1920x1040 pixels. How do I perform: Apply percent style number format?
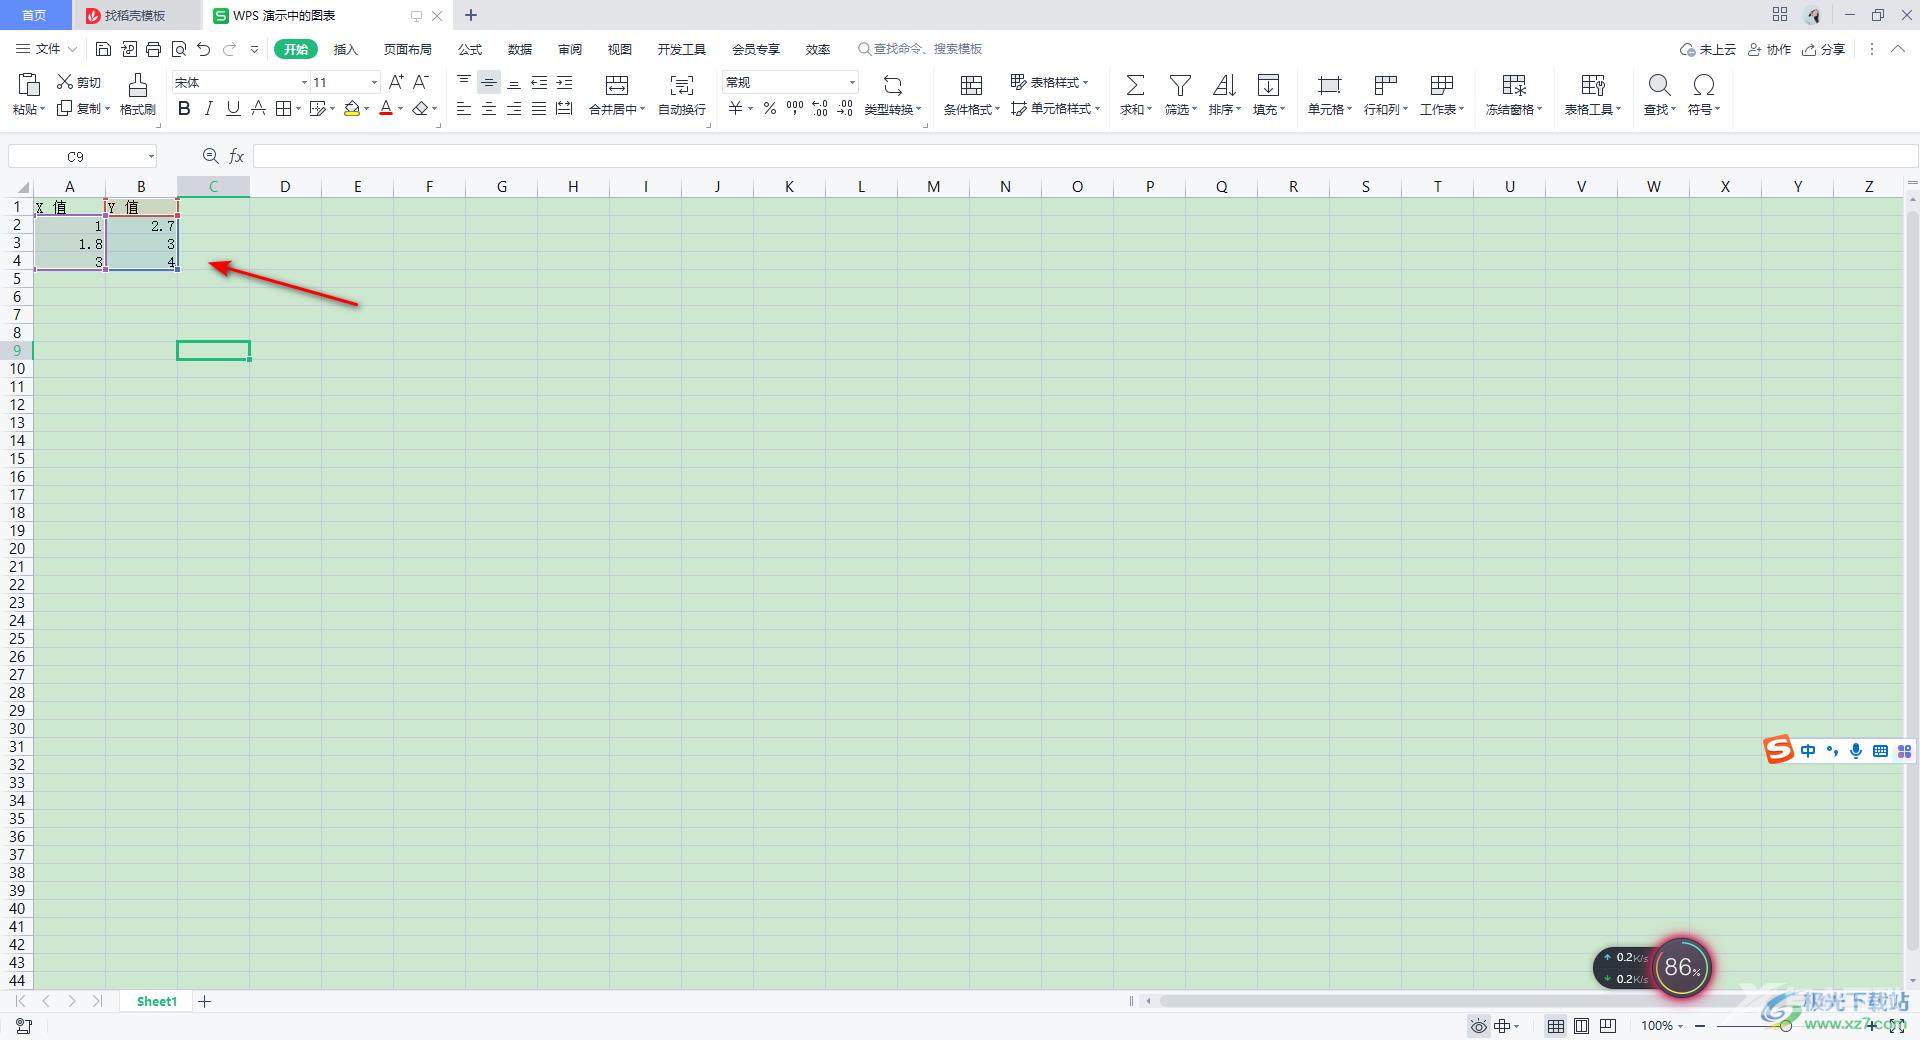(x=770, y=108)
